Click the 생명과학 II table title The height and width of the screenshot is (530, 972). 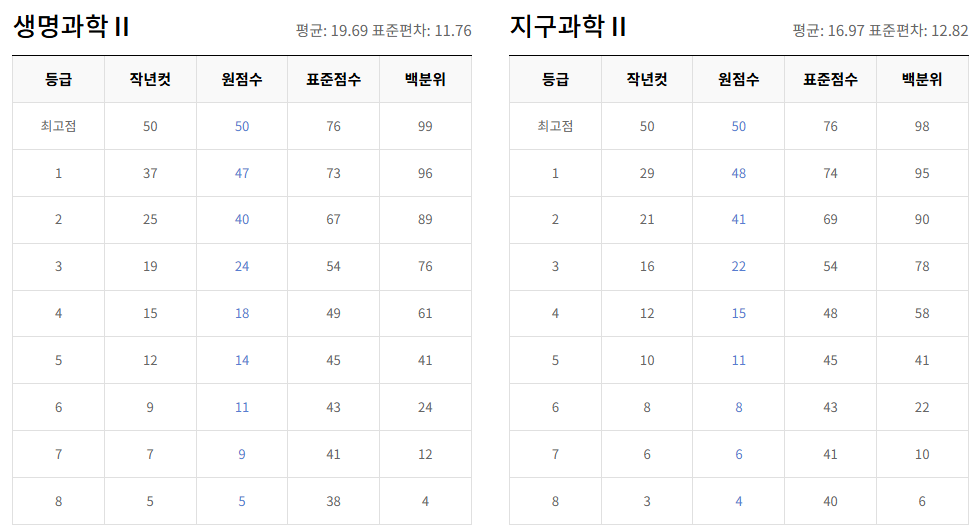[x=71, y=27]
